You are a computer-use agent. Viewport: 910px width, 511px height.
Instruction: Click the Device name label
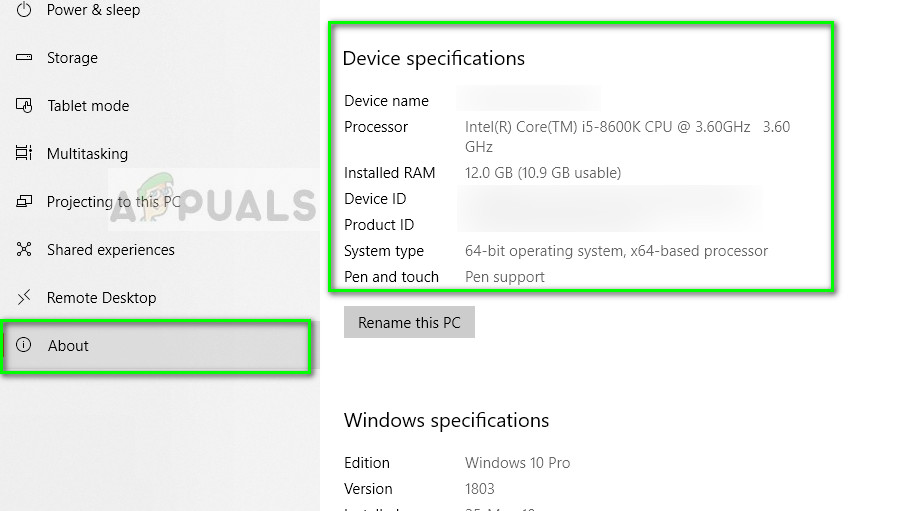point(386,101)
